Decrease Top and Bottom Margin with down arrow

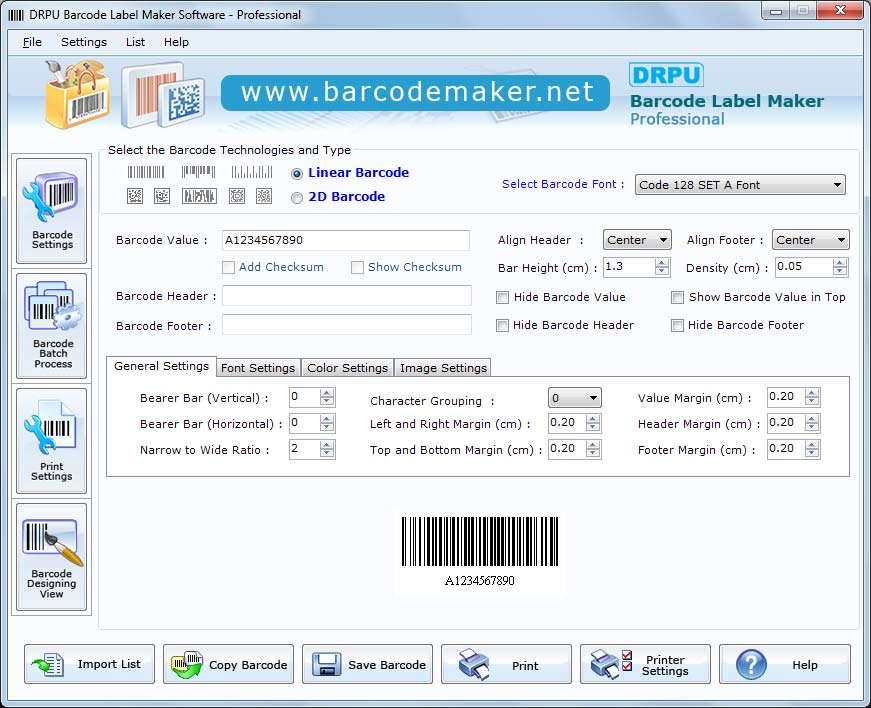pyautogui.click(x=593, y=454)
